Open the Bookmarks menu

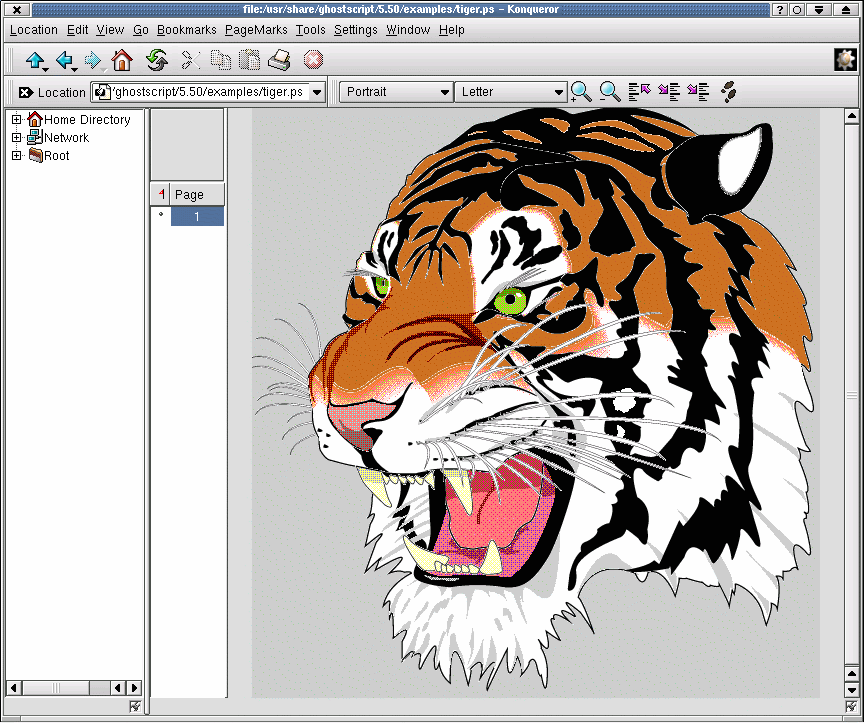pyautogui.click(x=186, y=30)
